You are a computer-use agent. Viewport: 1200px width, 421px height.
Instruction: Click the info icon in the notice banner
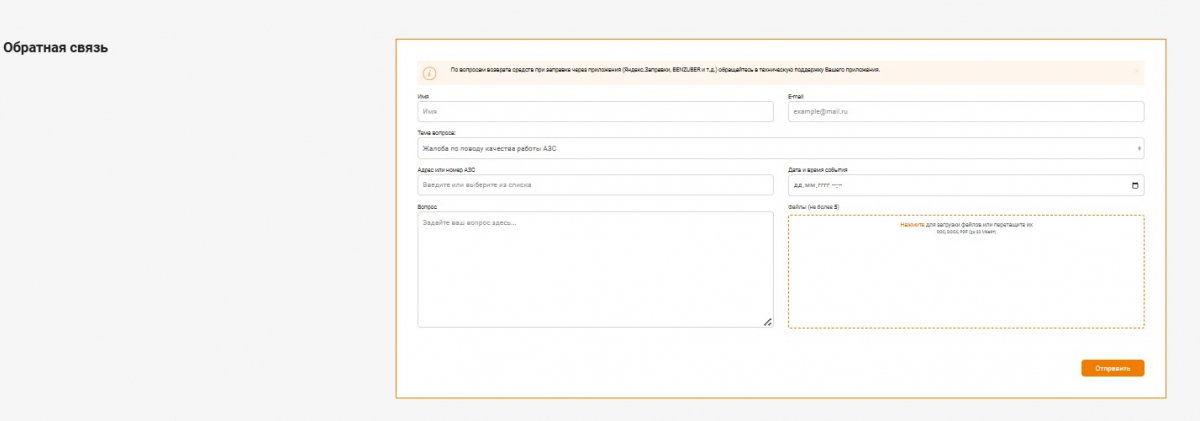[x=430, y=73]
